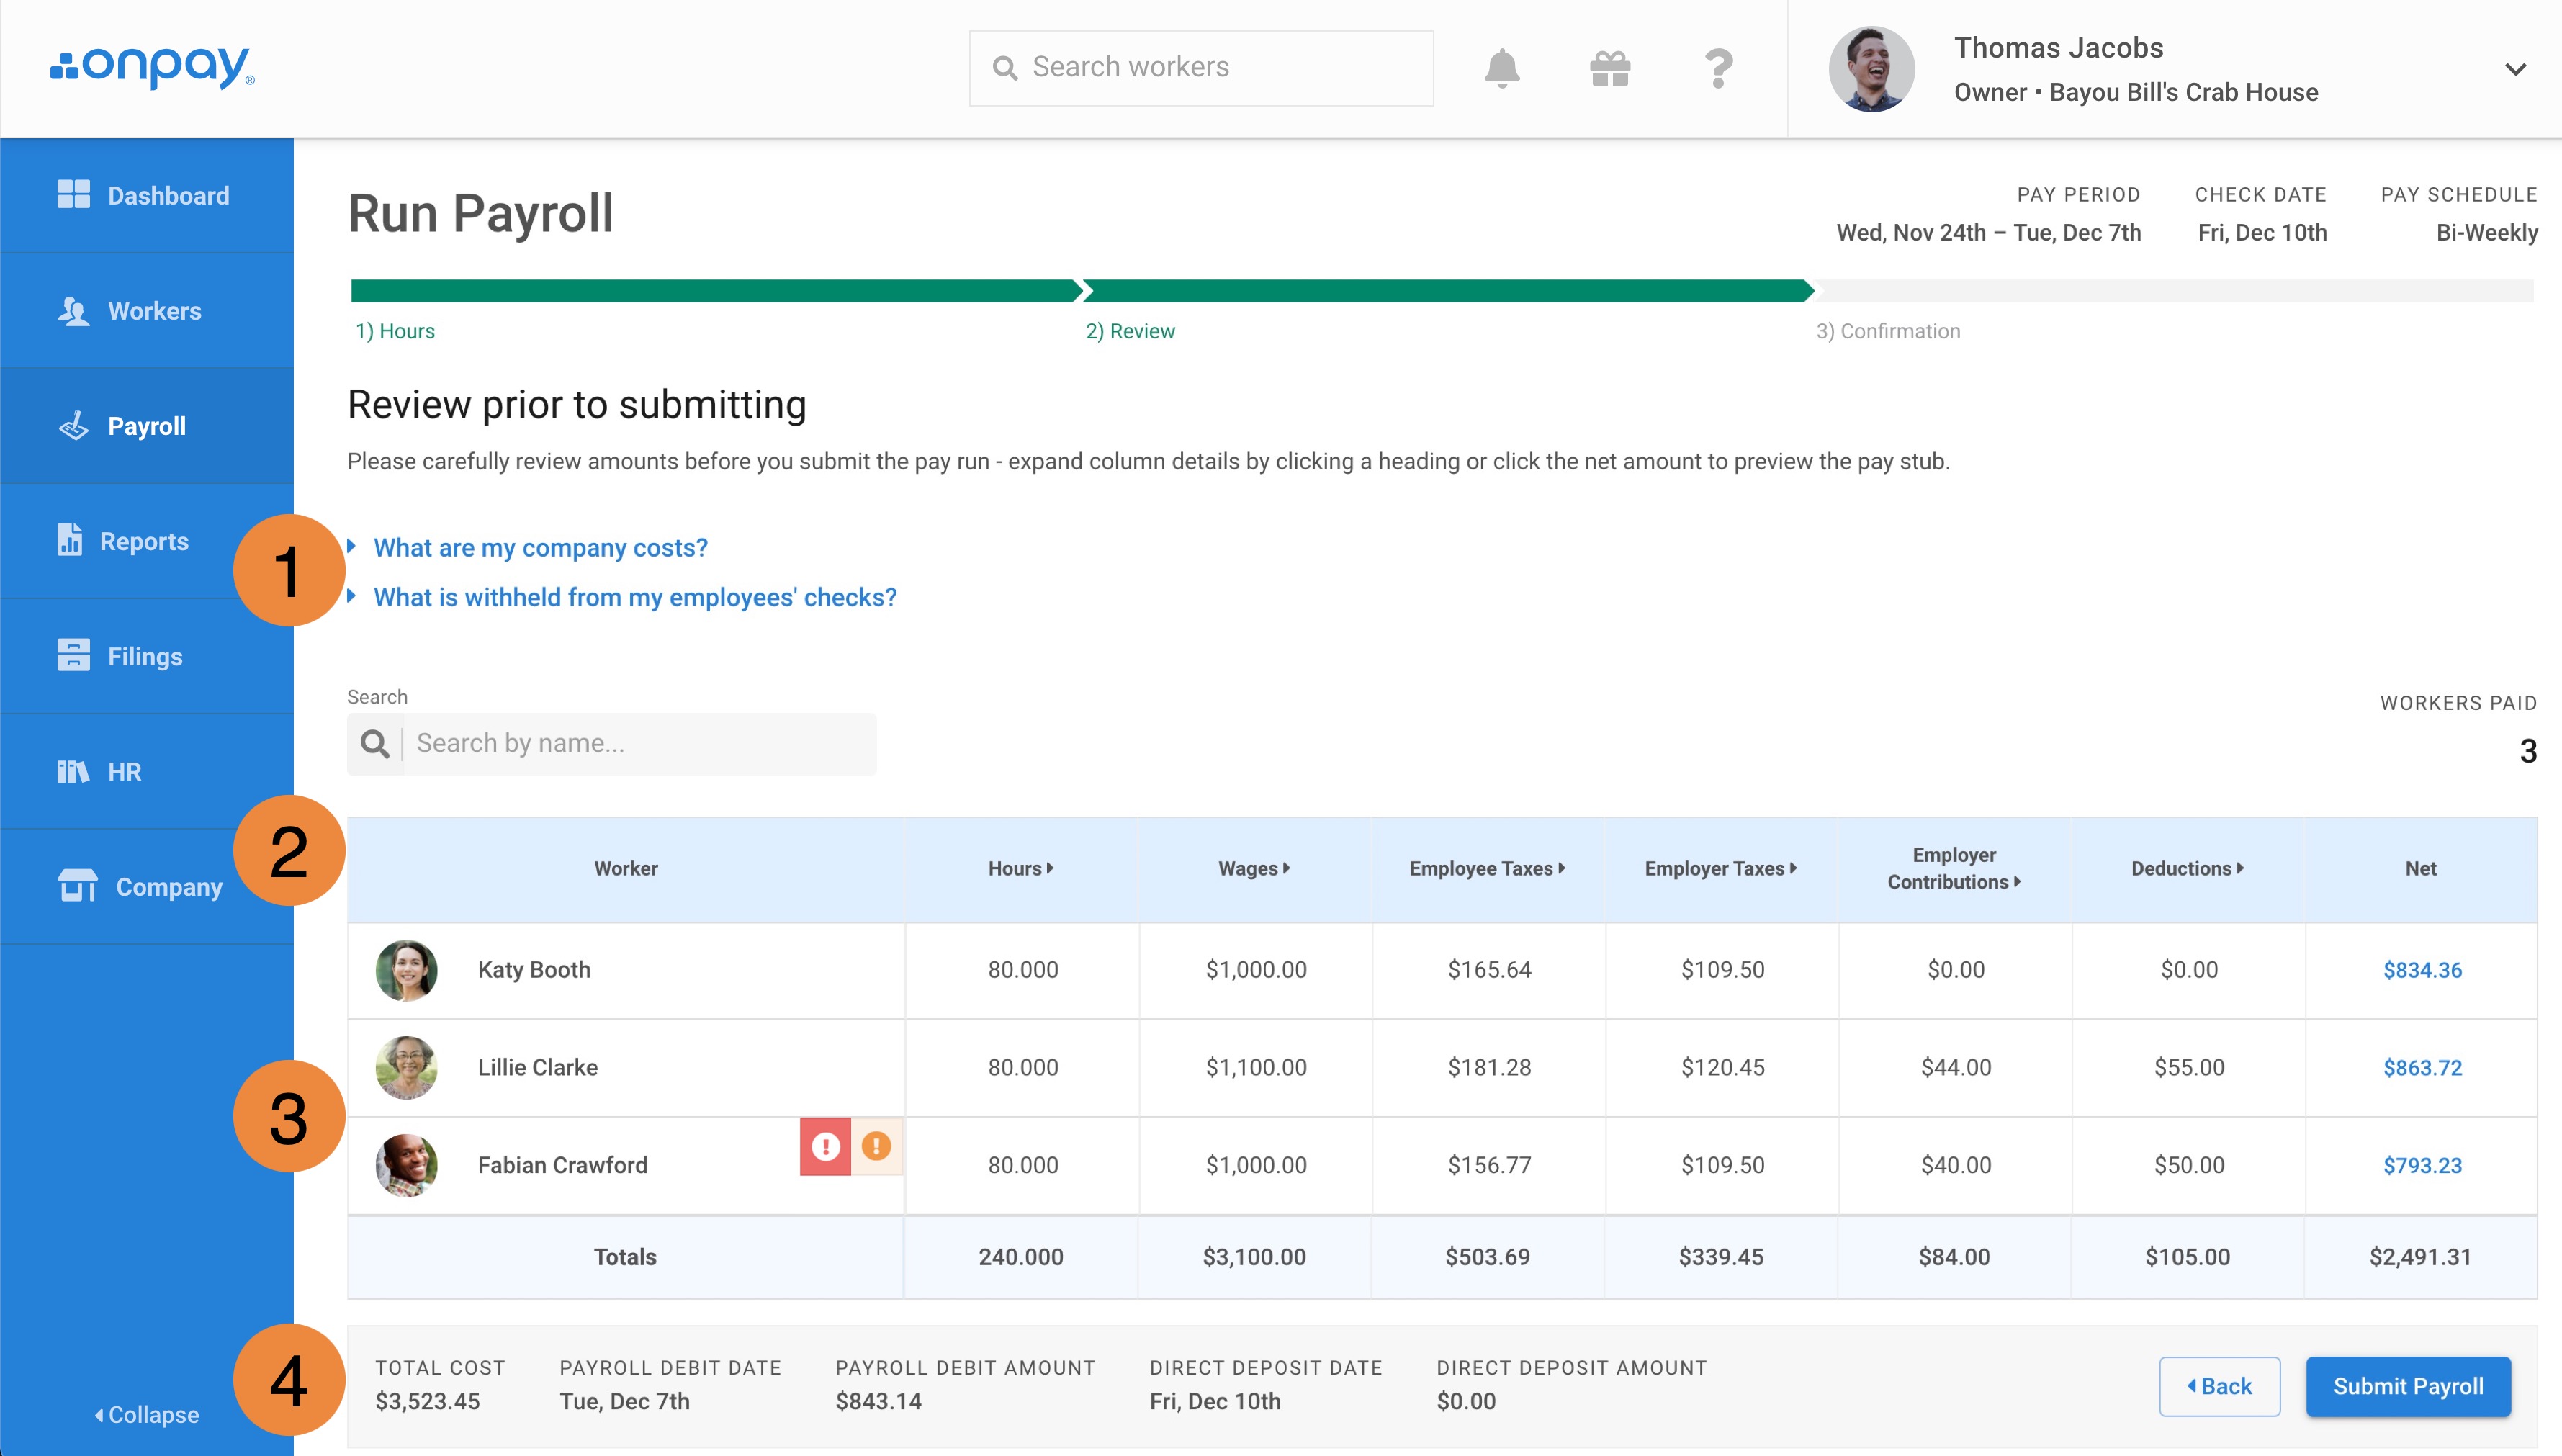
Task: Click the magnifier icon beside Search by name
Action: pyautogui.click(x=375, y=744)
